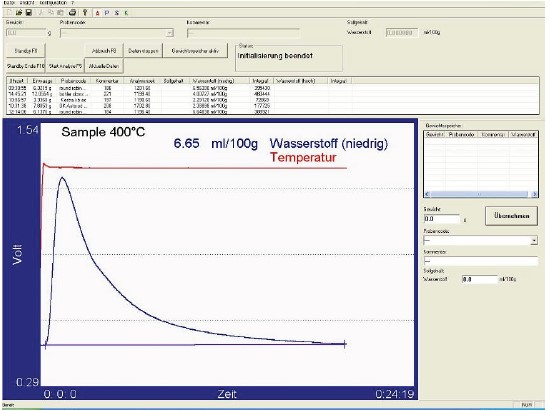Click the S toolbar icon
549x411 pixels.
click(x=117, y=13)
